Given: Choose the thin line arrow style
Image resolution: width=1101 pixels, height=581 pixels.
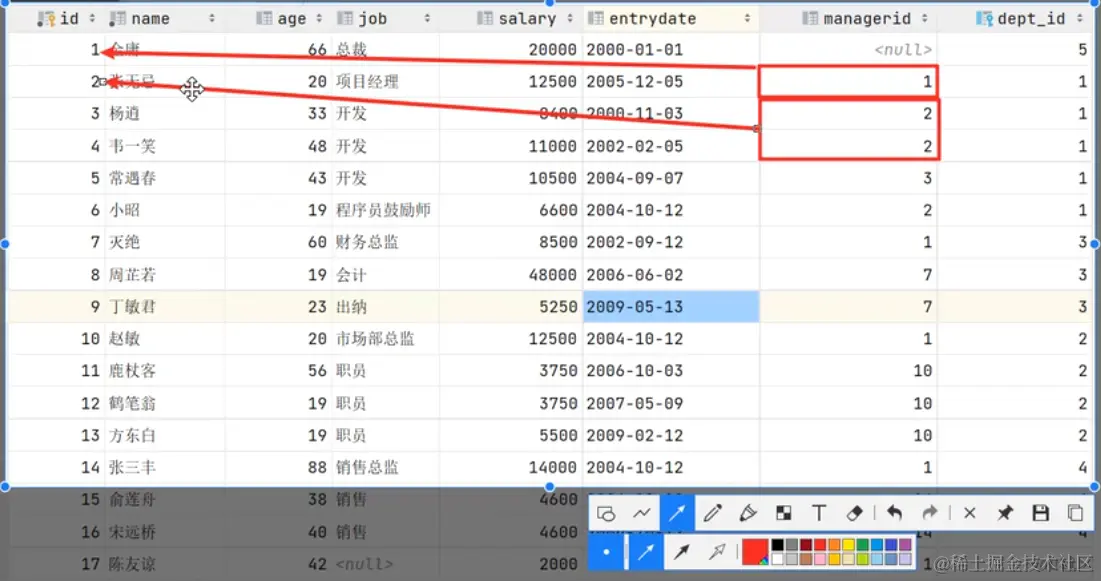Looking at the screenshot, I should 646,552.
